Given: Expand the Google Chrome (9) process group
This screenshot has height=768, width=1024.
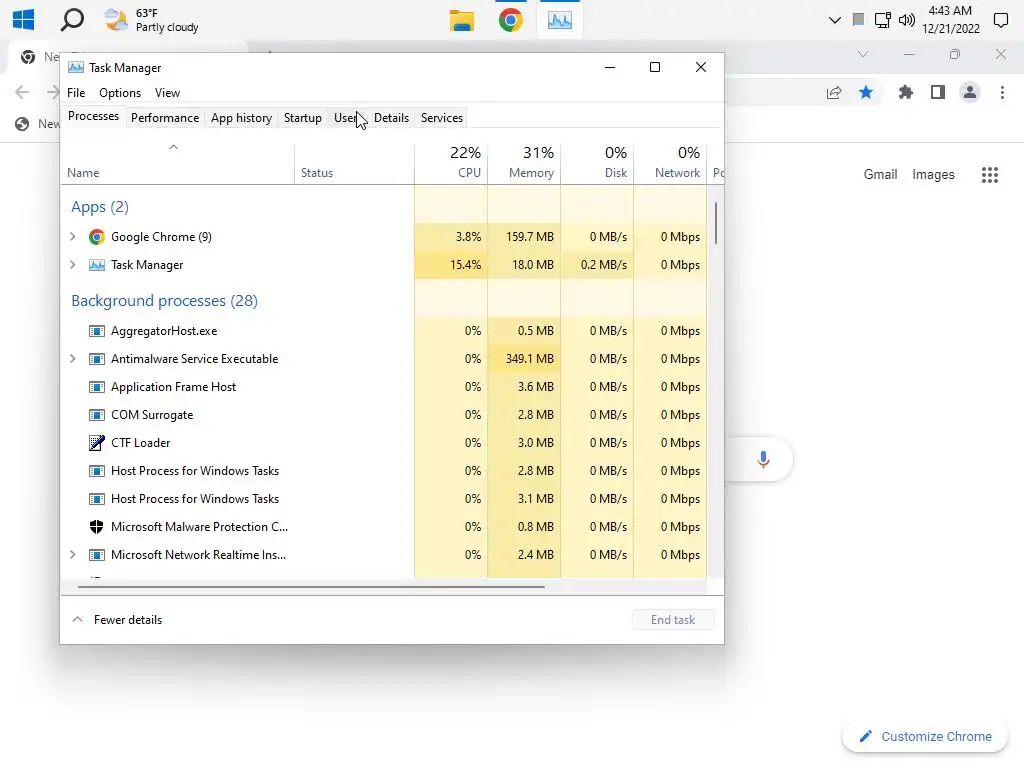Looking at the screenshot, I should [x=72, y=236].
